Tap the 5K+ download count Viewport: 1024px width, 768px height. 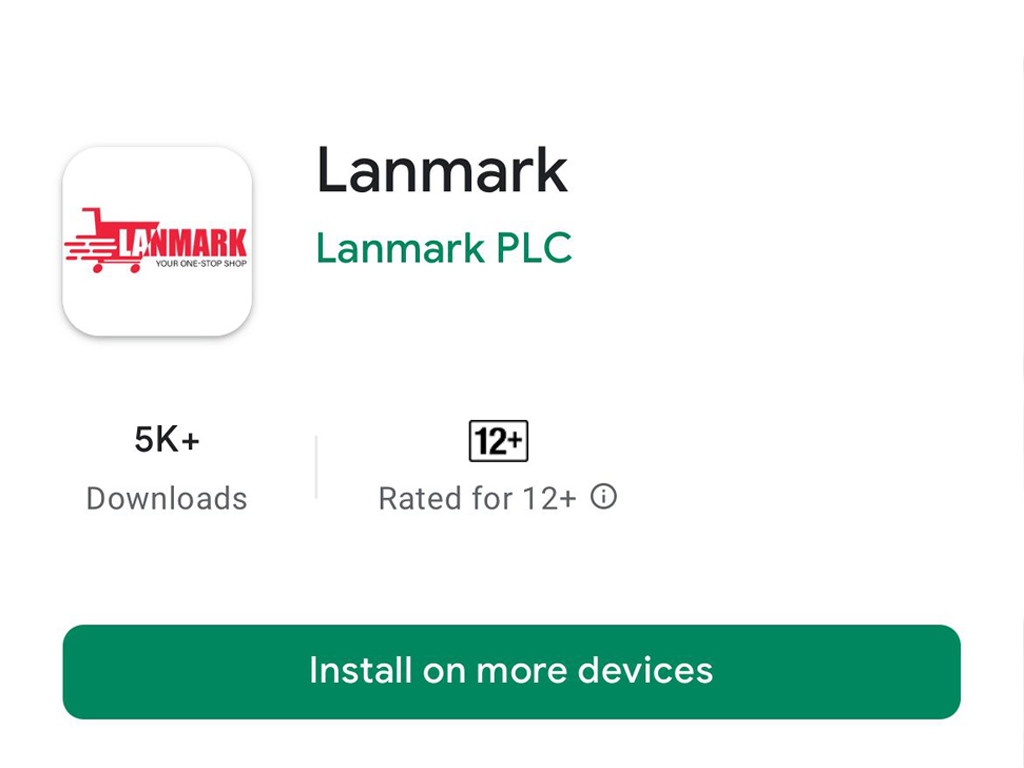pyautogui.click(x=167, y=439)
